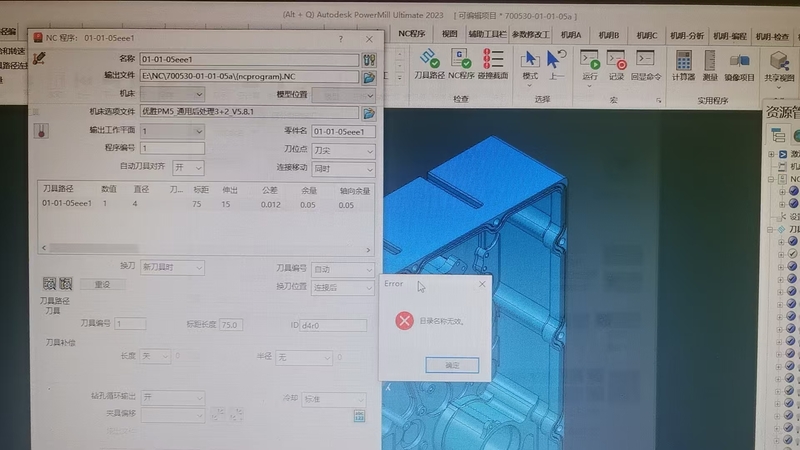Open the 换刀 dropdown showing 新刀具时
Viewport: 800px width, 450px height.
(x=172, y=267)
